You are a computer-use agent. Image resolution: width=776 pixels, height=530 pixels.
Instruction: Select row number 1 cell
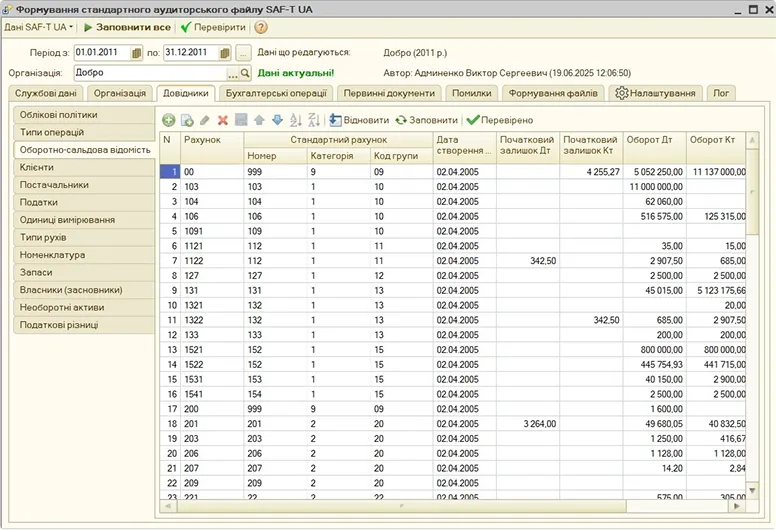(x=170, y=172)
